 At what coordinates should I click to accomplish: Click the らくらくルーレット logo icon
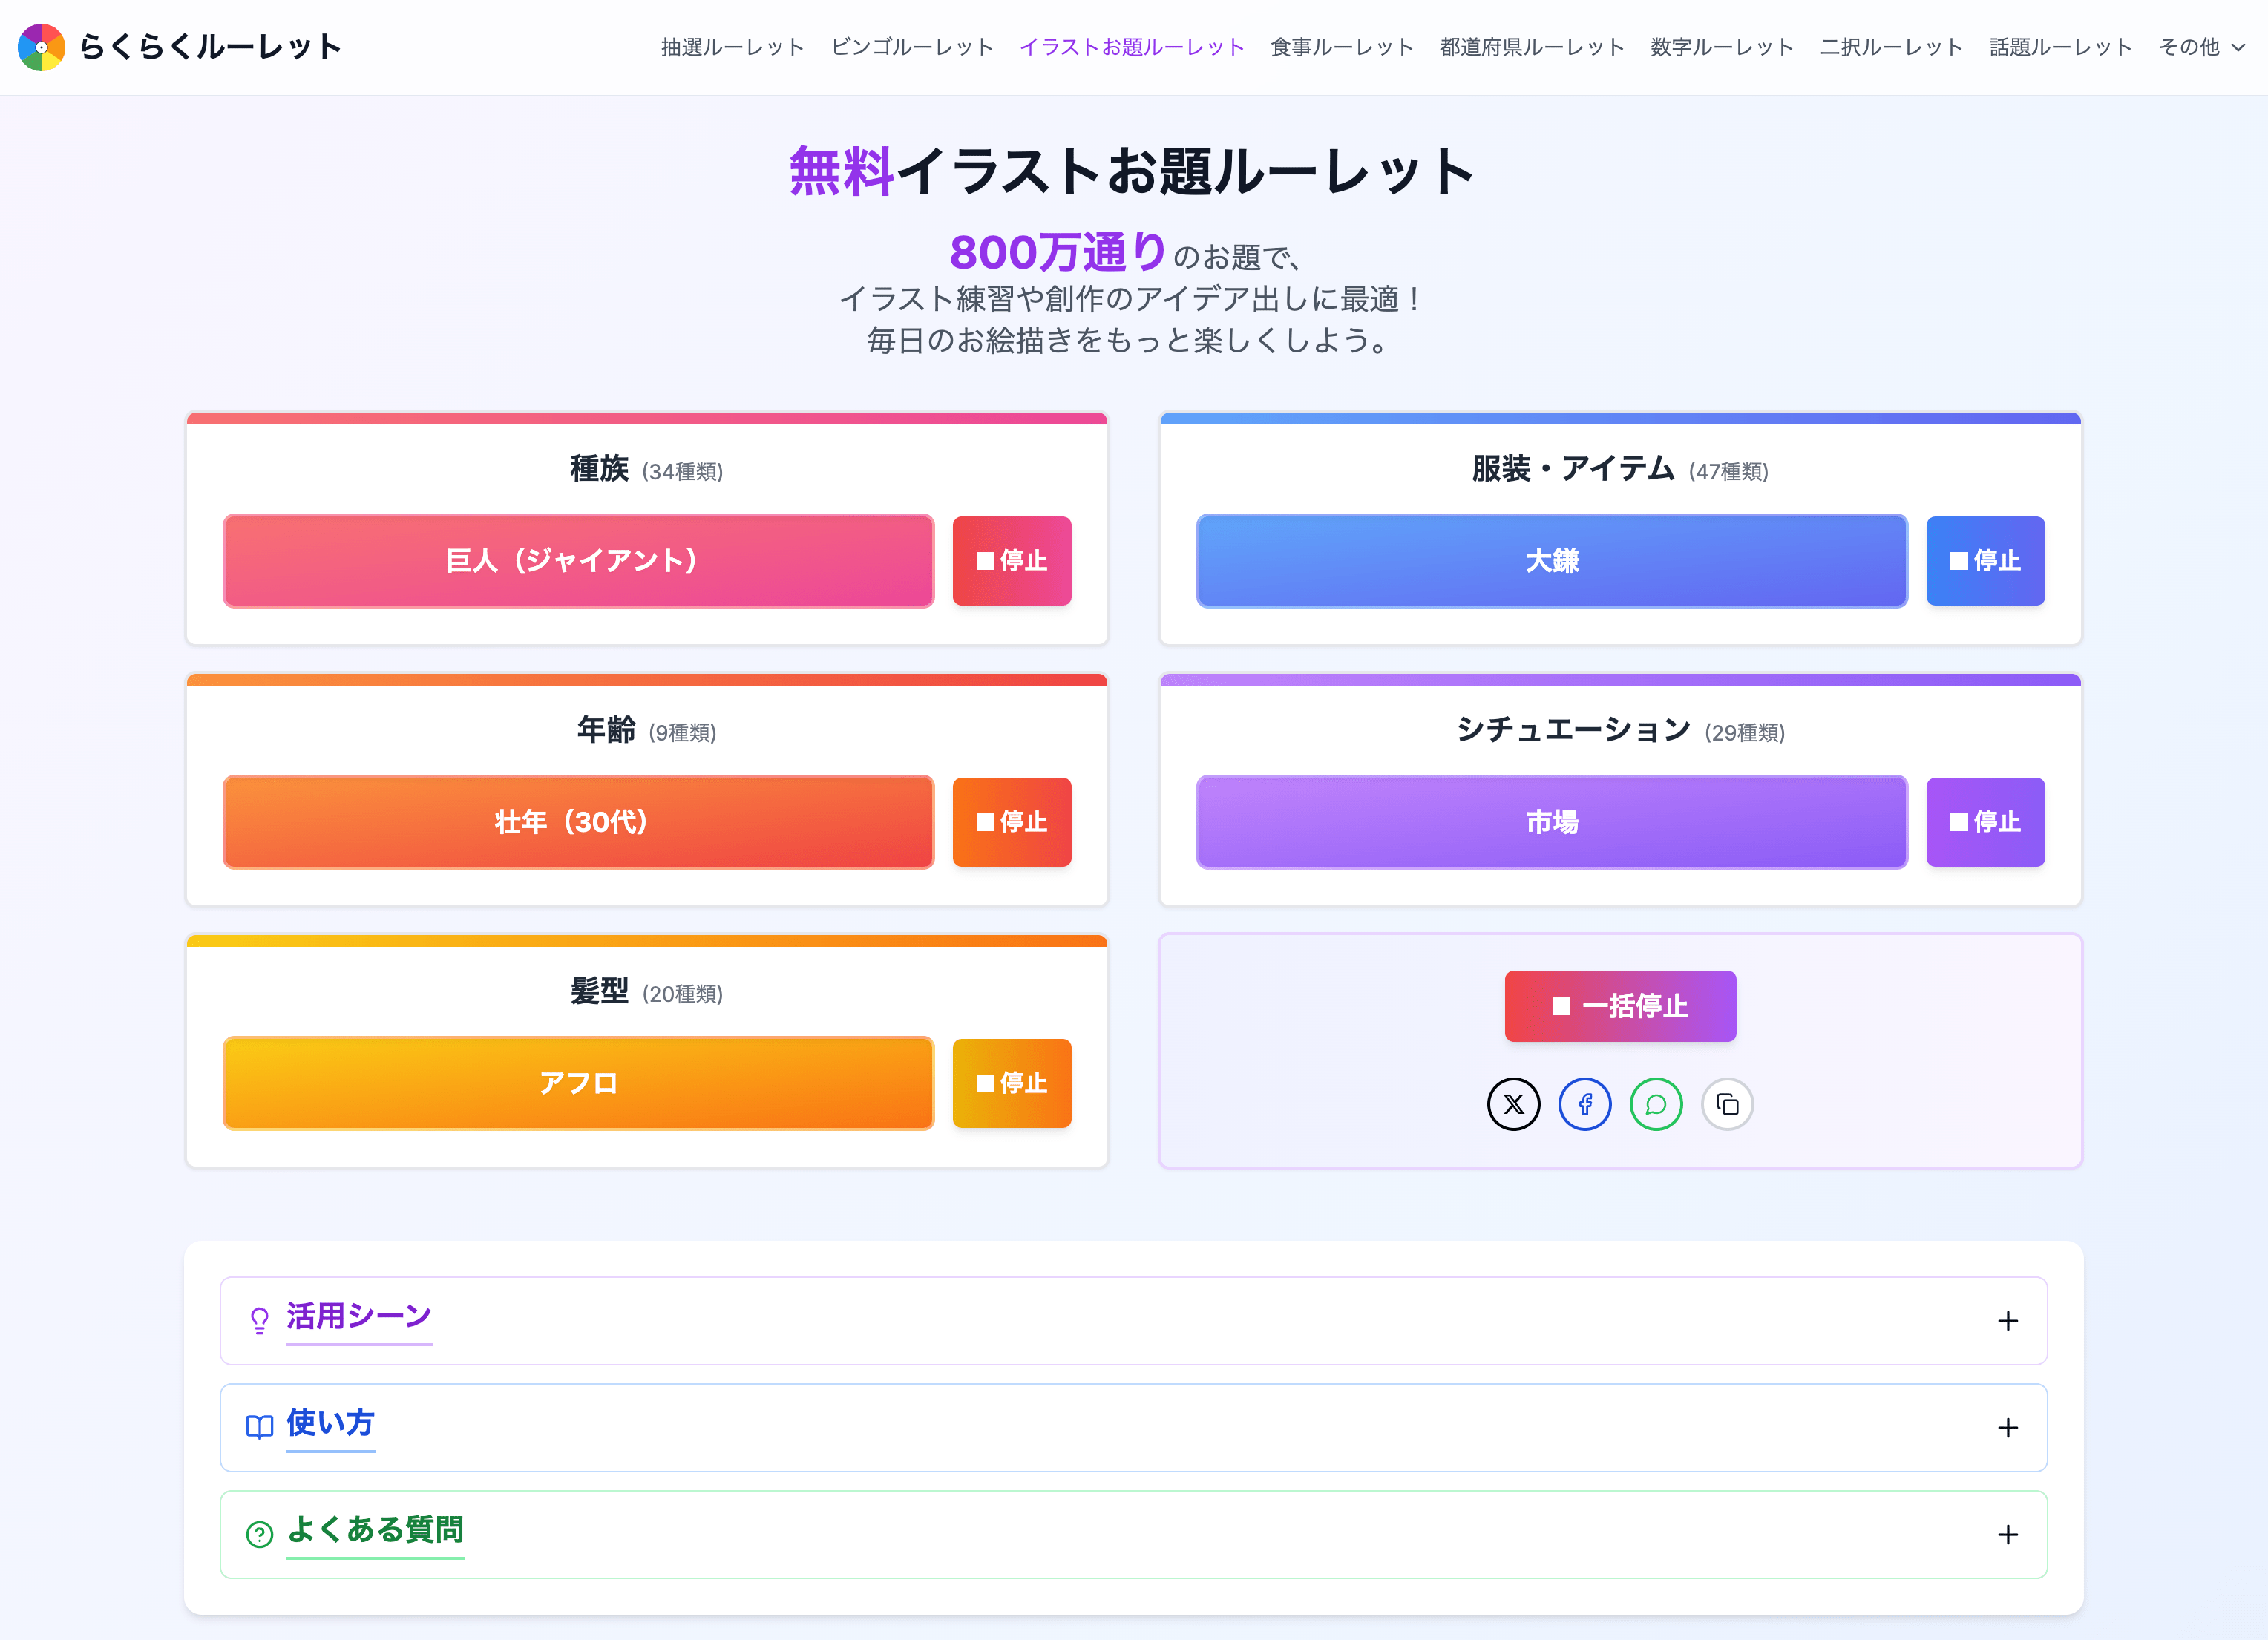click(42, 47)
